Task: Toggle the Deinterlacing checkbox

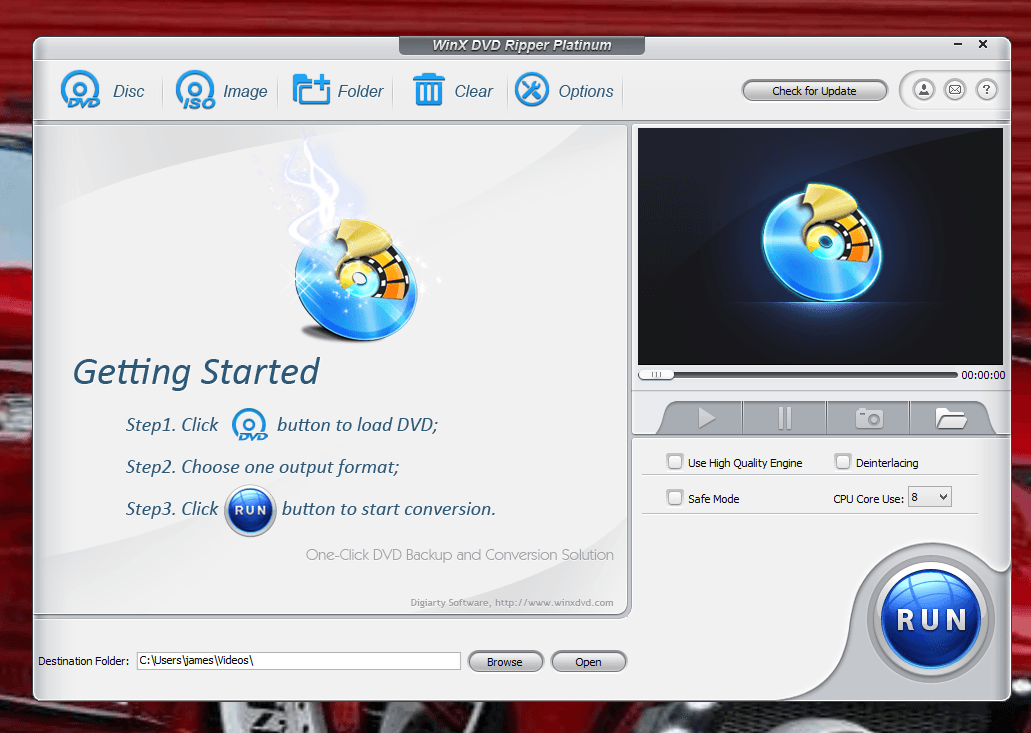Action: coord(843,462)
